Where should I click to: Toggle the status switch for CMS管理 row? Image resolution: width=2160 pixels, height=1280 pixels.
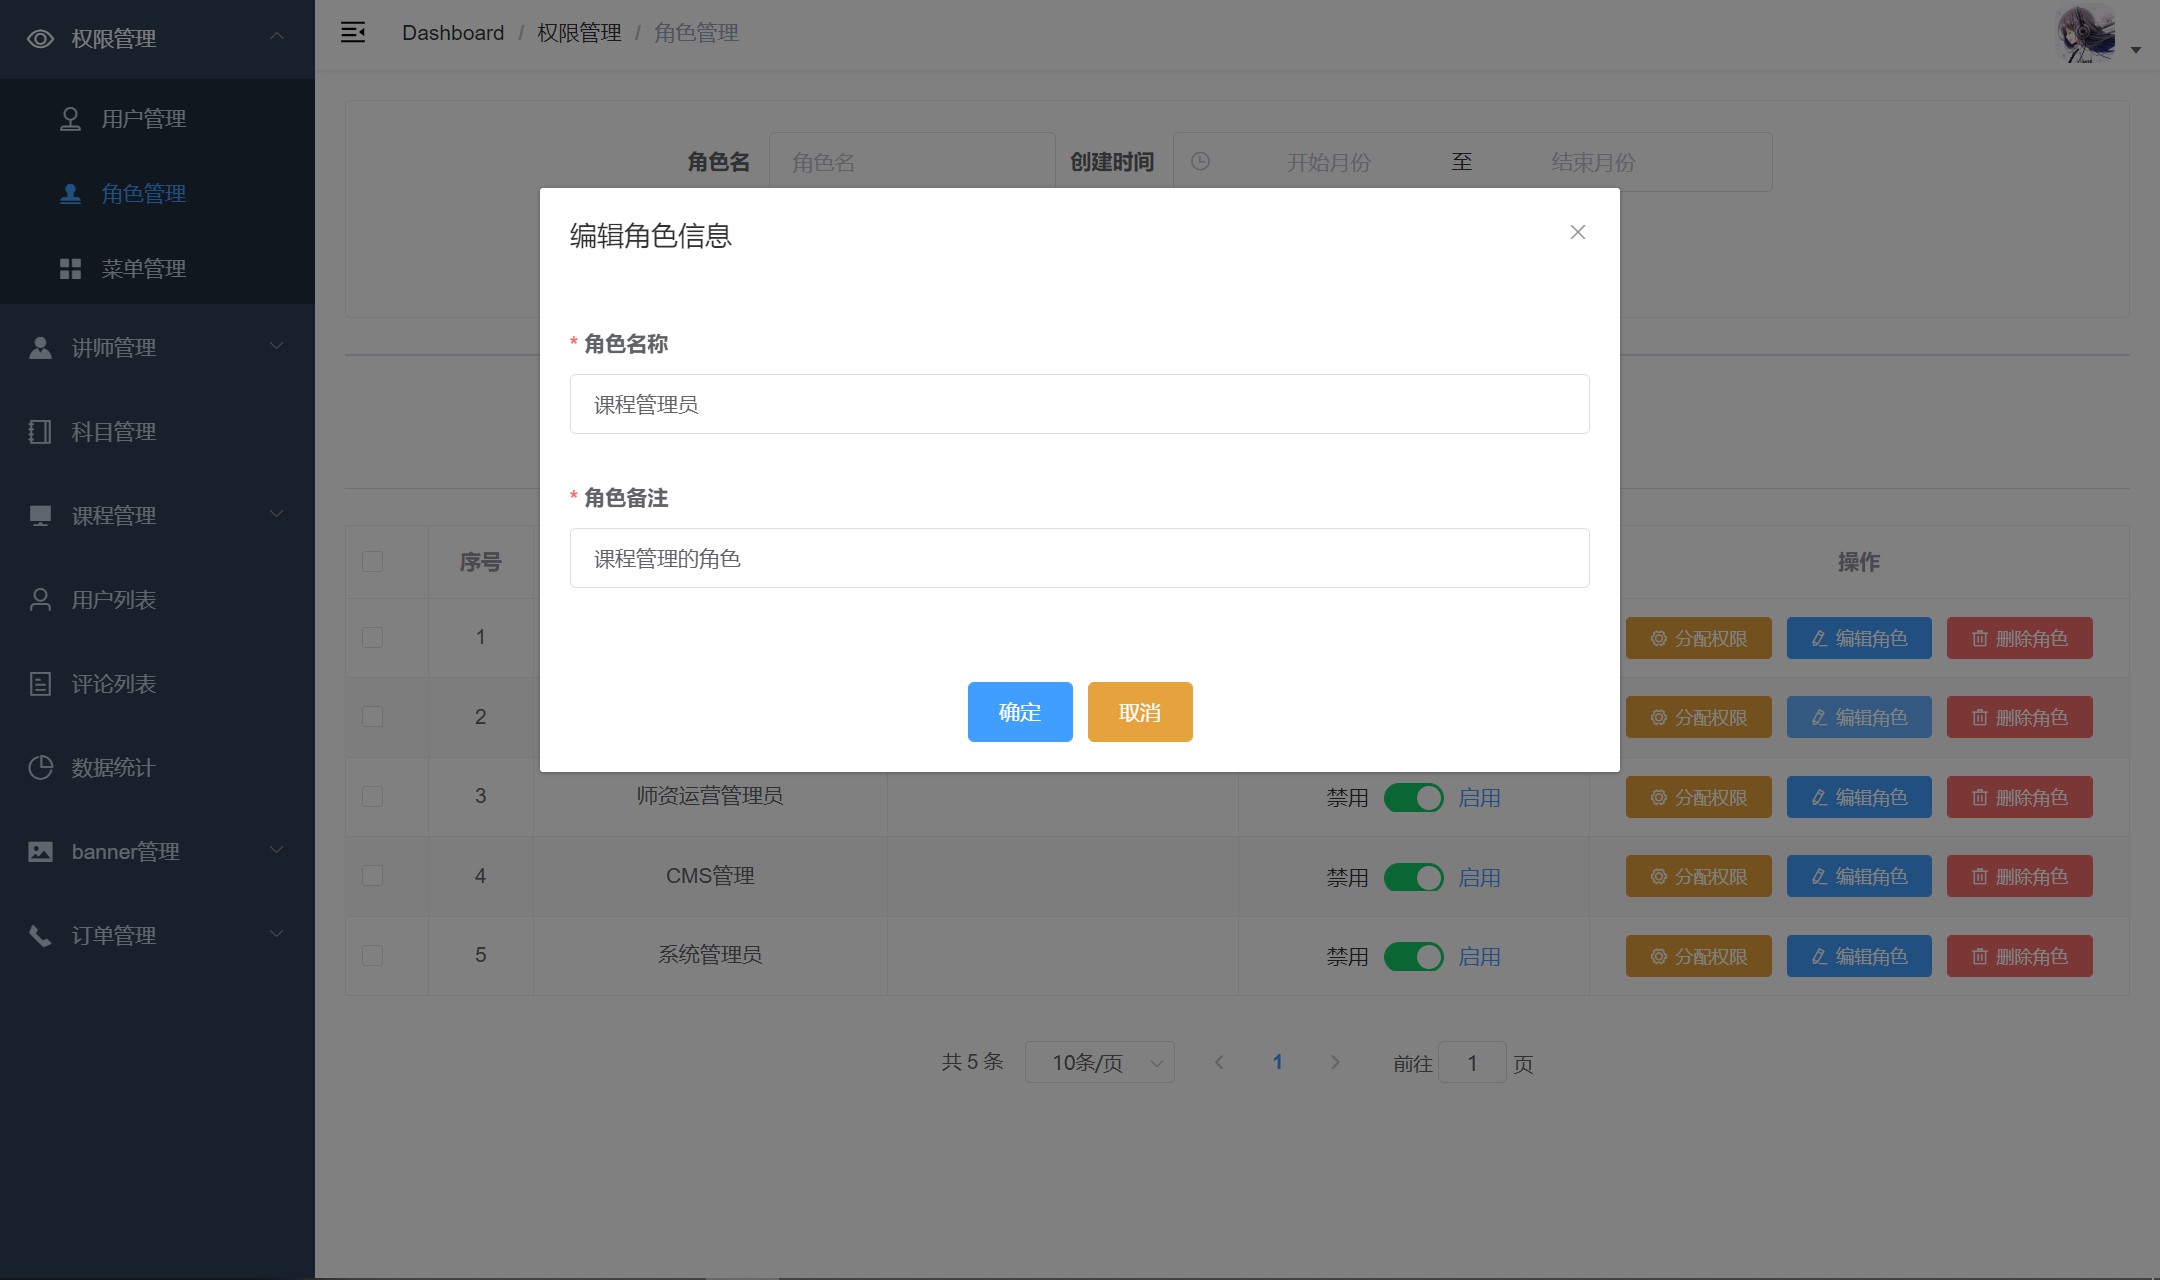[x=1412, y=877]
